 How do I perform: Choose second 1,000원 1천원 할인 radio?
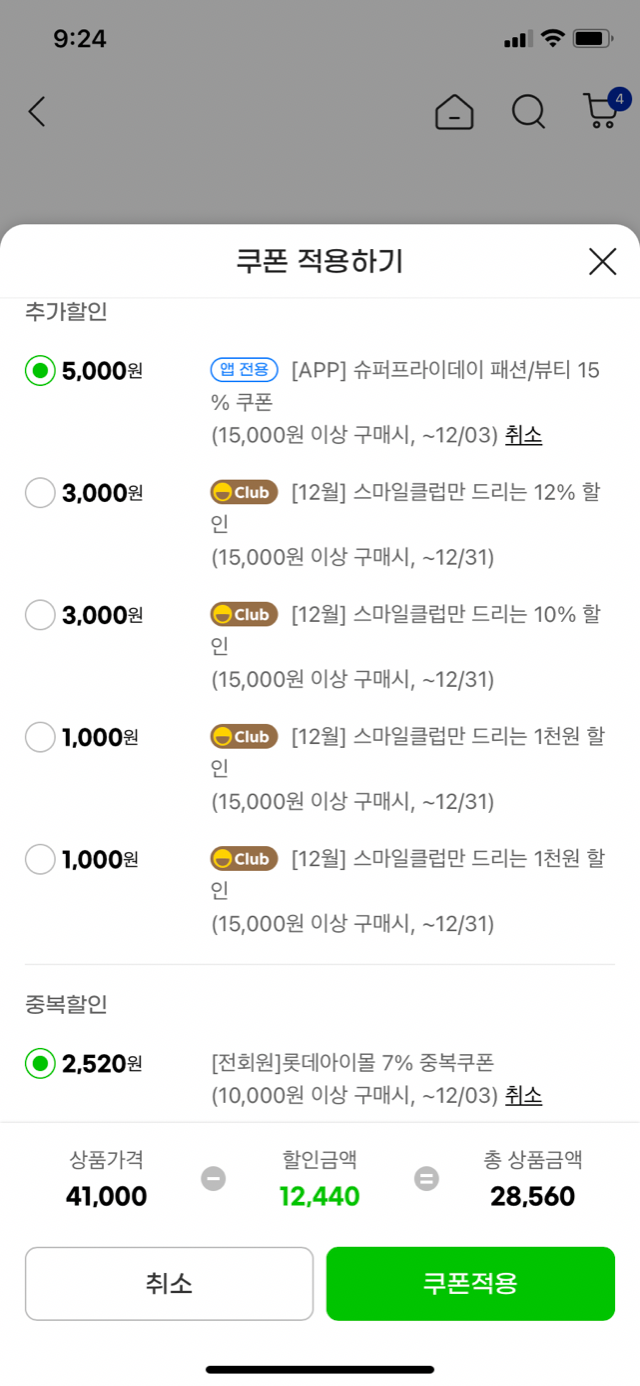40,859
